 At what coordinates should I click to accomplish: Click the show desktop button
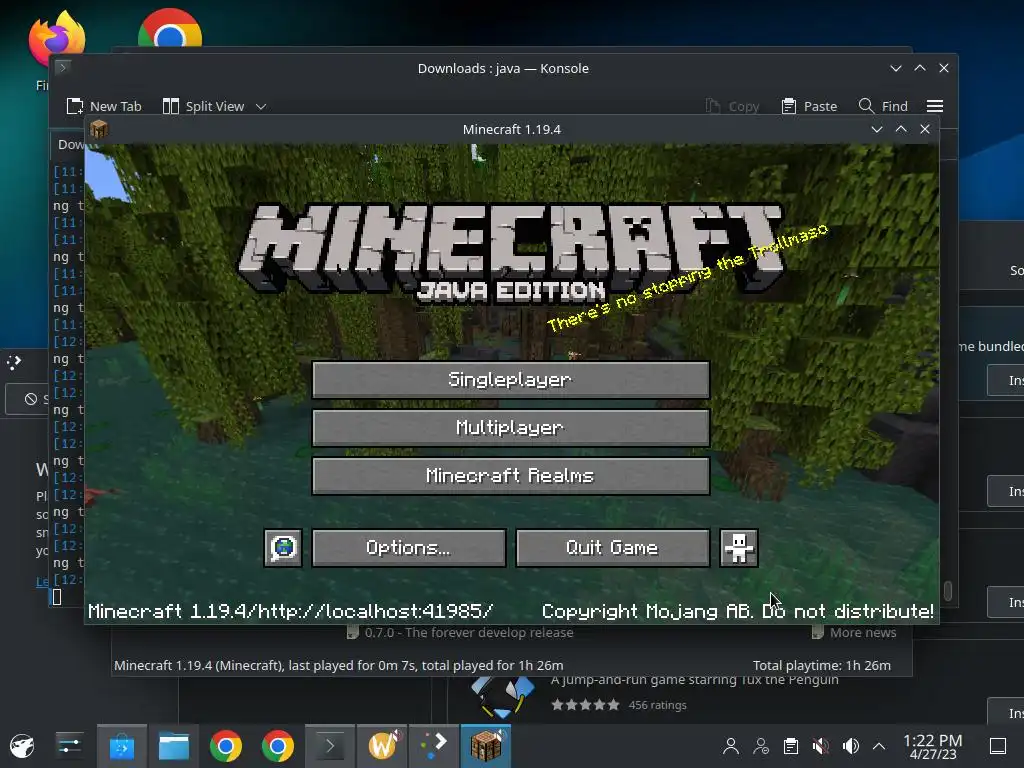point(998,746)
